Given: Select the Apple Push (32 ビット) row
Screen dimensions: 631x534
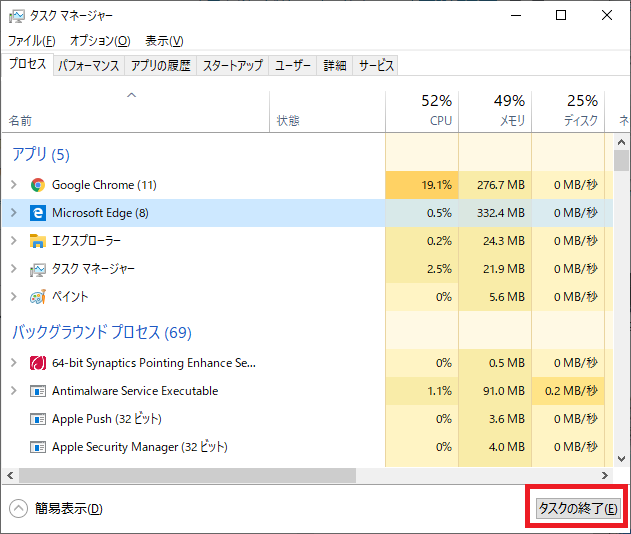Looking at the screenshot, I should coord(107,419).
